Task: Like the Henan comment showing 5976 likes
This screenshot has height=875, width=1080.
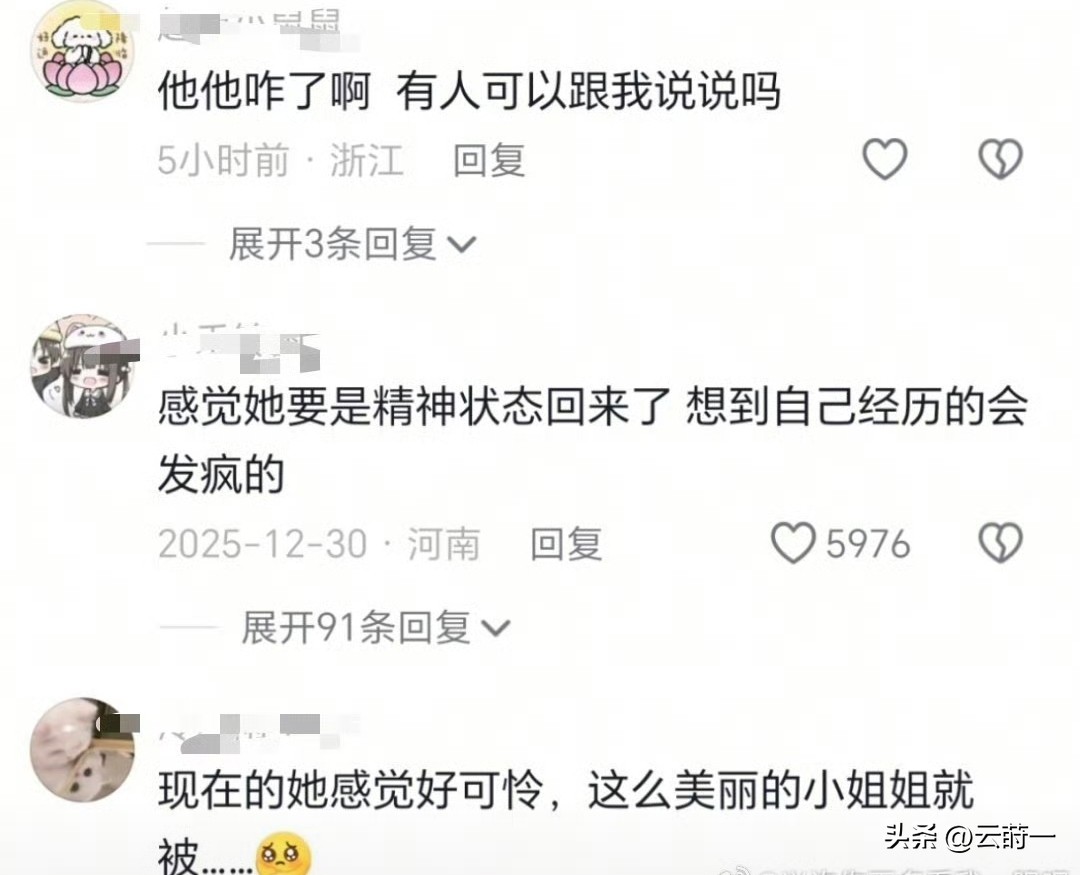Action: (793, 543)
